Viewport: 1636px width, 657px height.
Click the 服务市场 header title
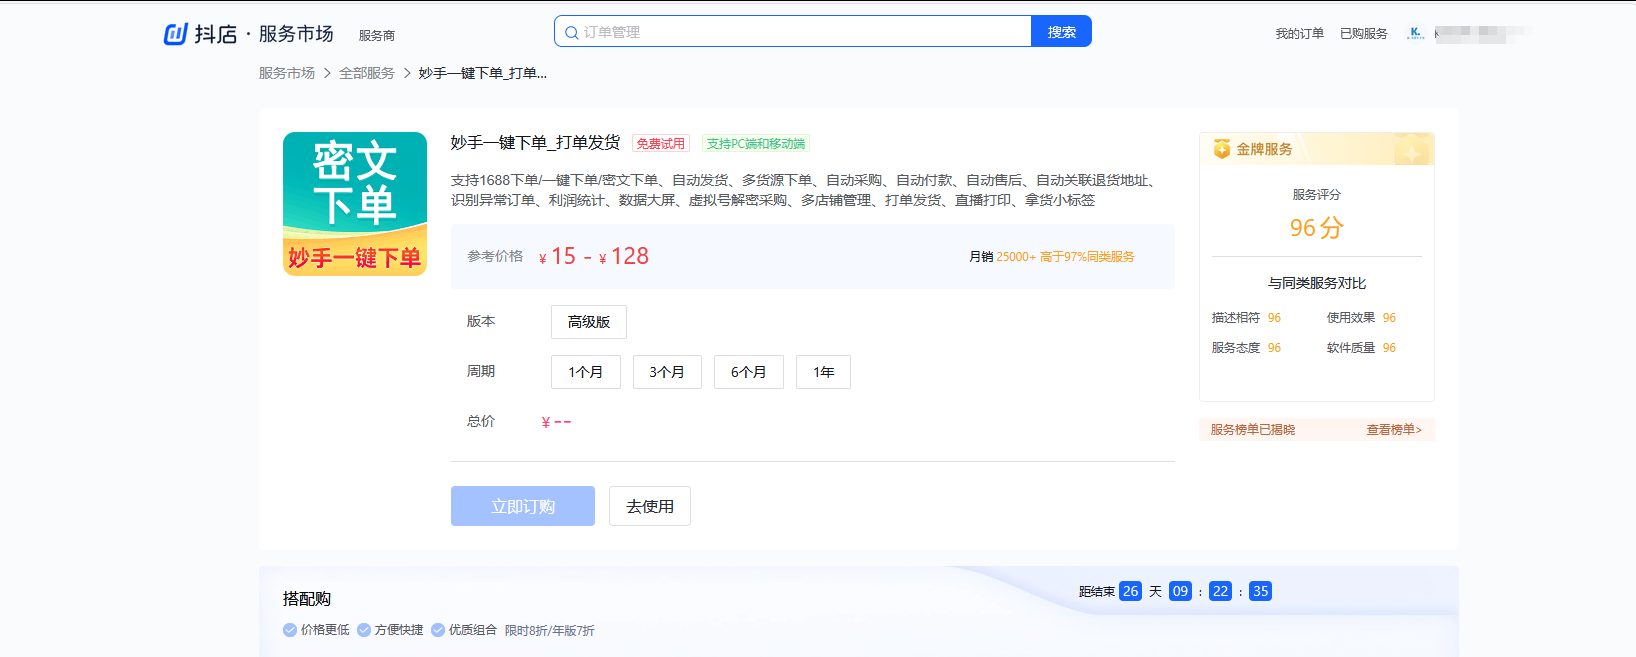pyautogui.click(x=296, y=34)
